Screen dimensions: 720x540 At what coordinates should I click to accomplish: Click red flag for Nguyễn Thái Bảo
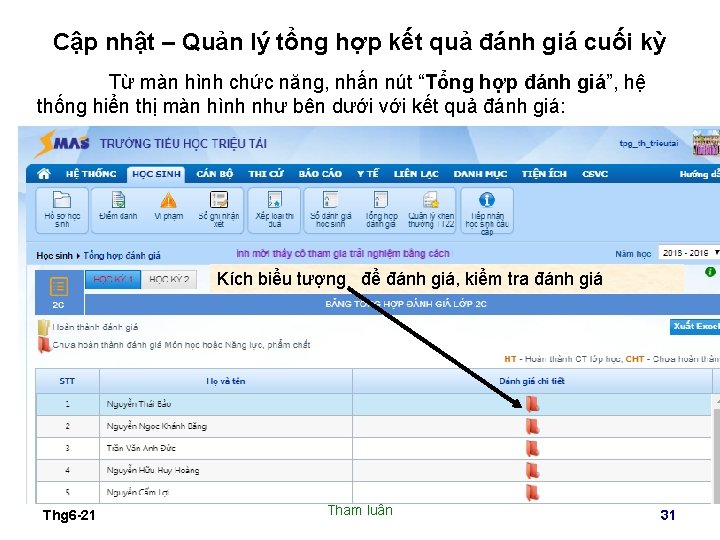click(532, 404)
